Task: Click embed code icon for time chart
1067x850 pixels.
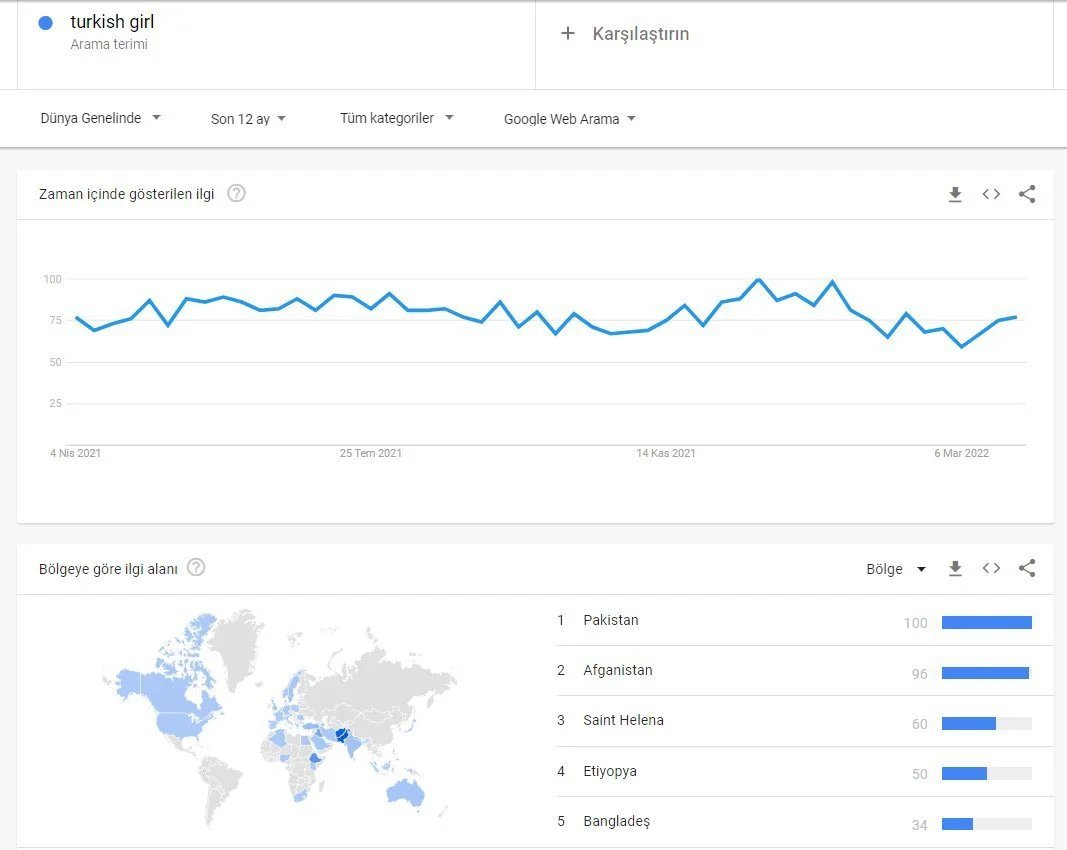Action: [991, 195]
